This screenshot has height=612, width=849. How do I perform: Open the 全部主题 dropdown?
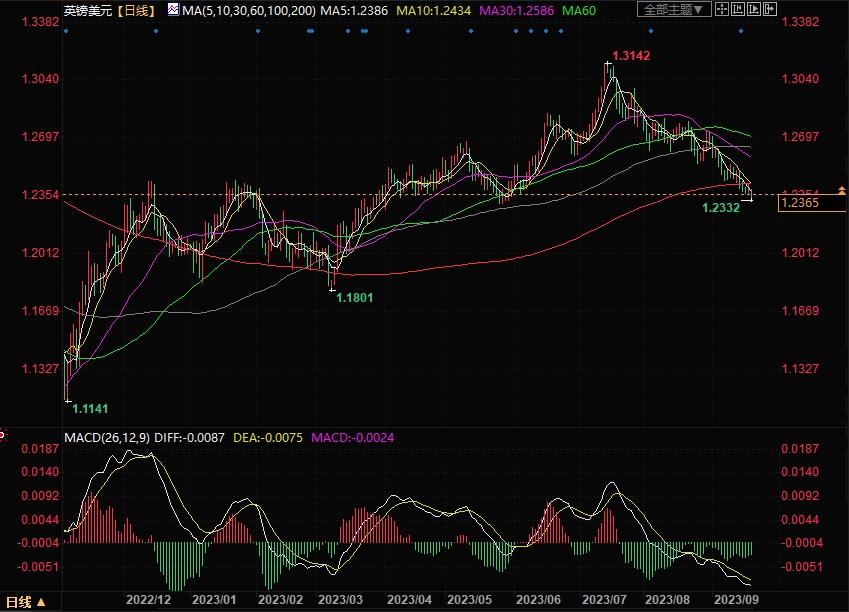click(x=674, y=9)
